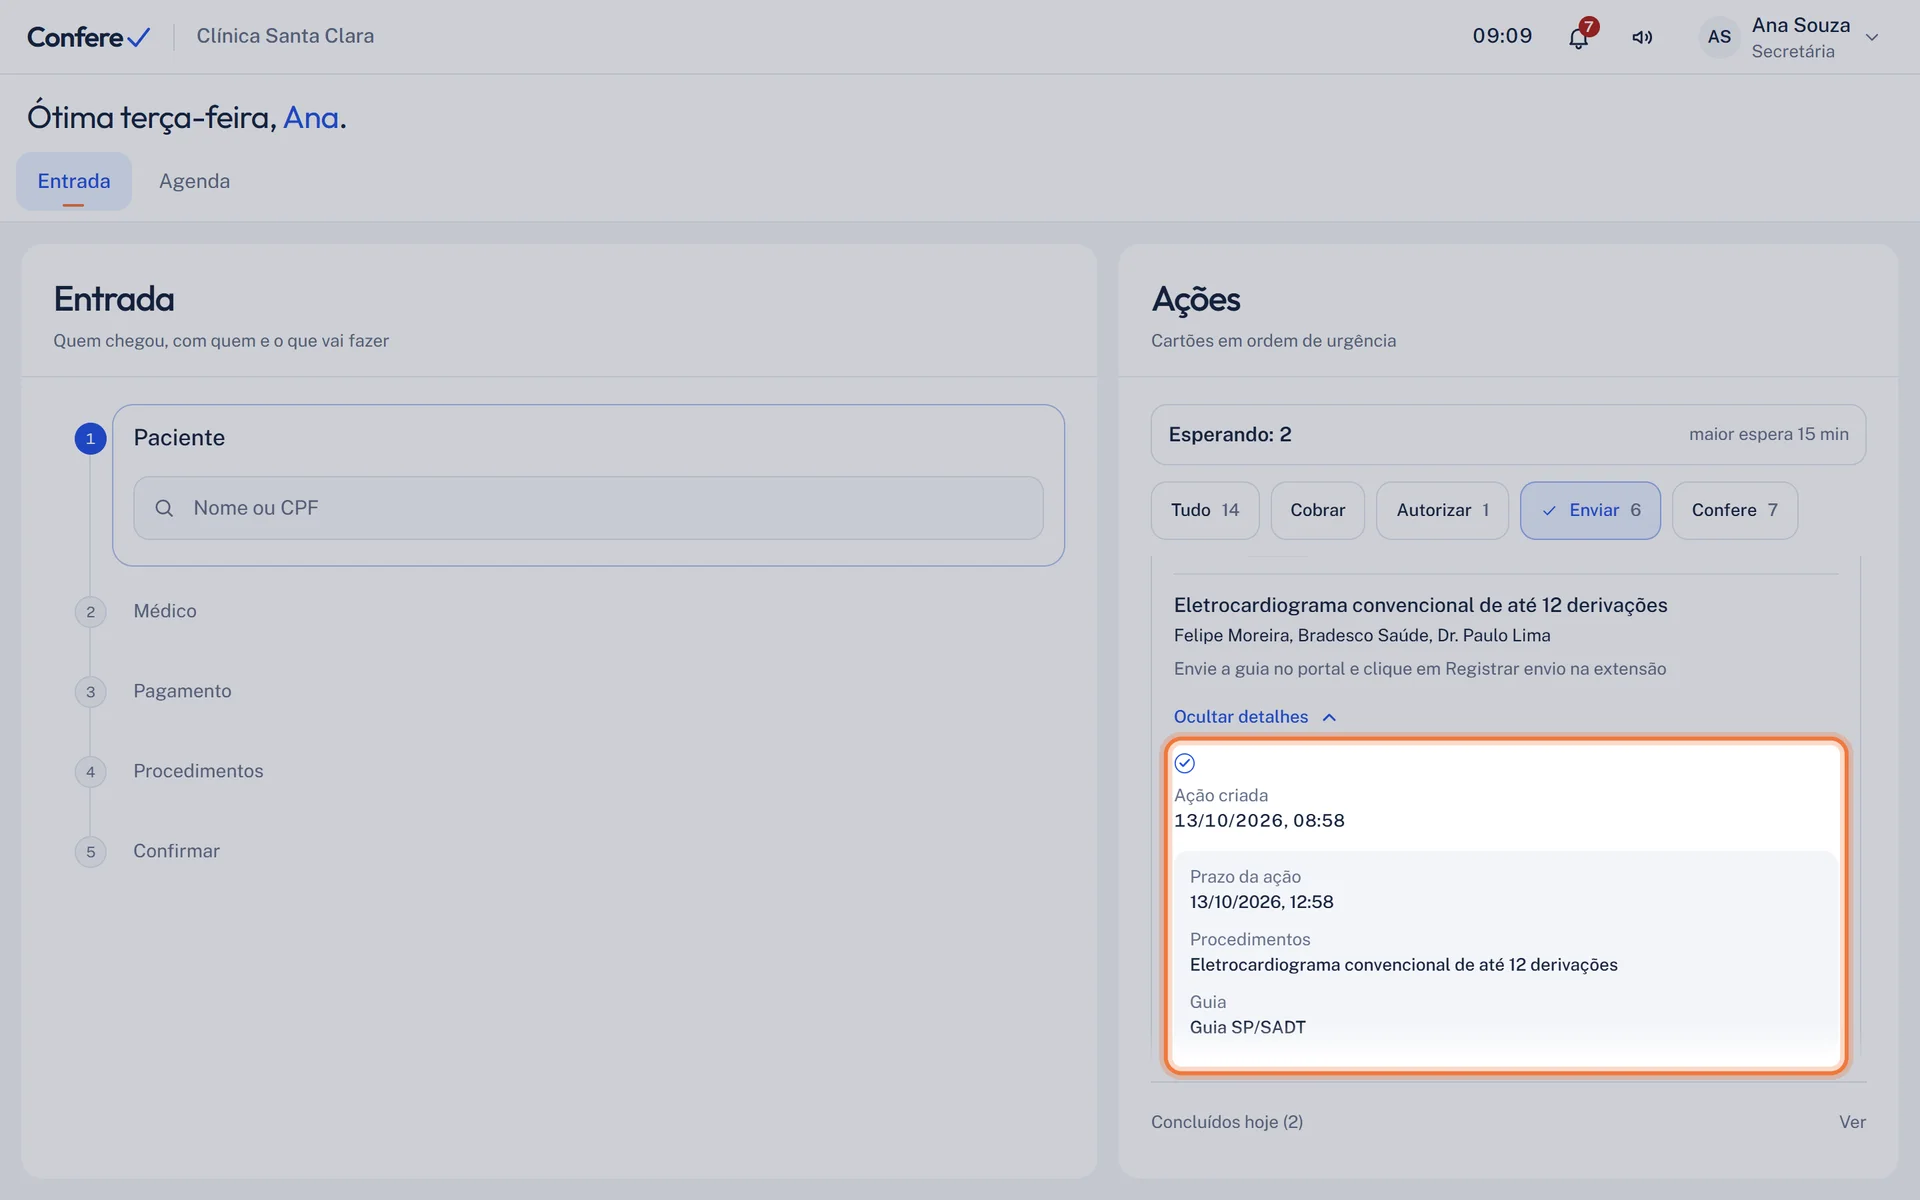
Task: Filter actions by Tudo 14
Action: pyautogui.click(x=1205, y=510)
